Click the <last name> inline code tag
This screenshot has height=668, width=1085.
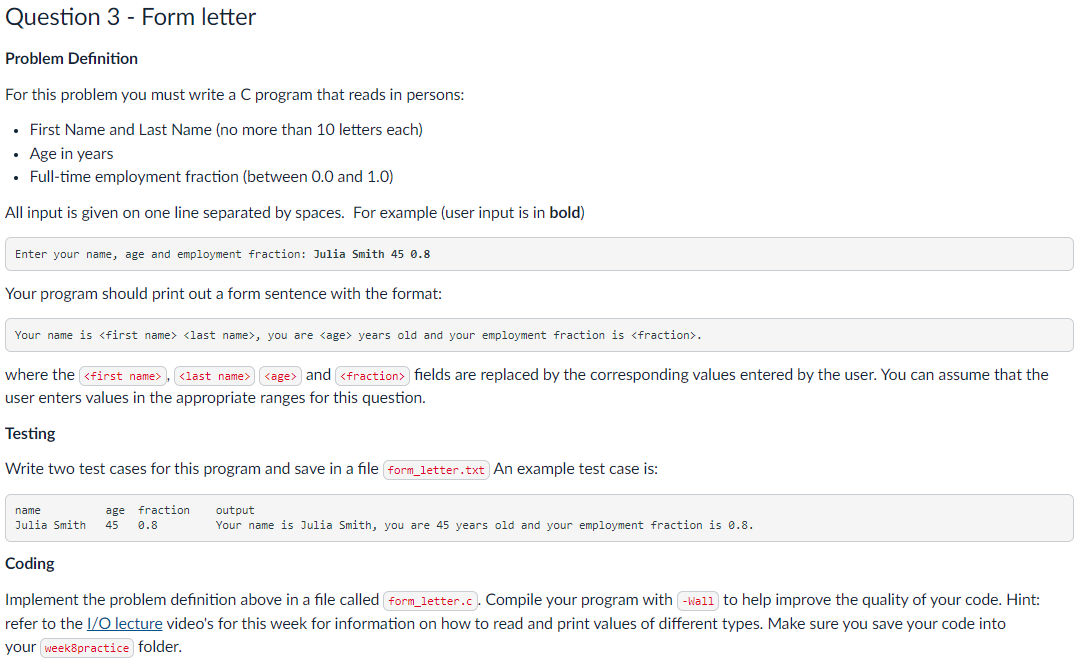coord(215,376)
